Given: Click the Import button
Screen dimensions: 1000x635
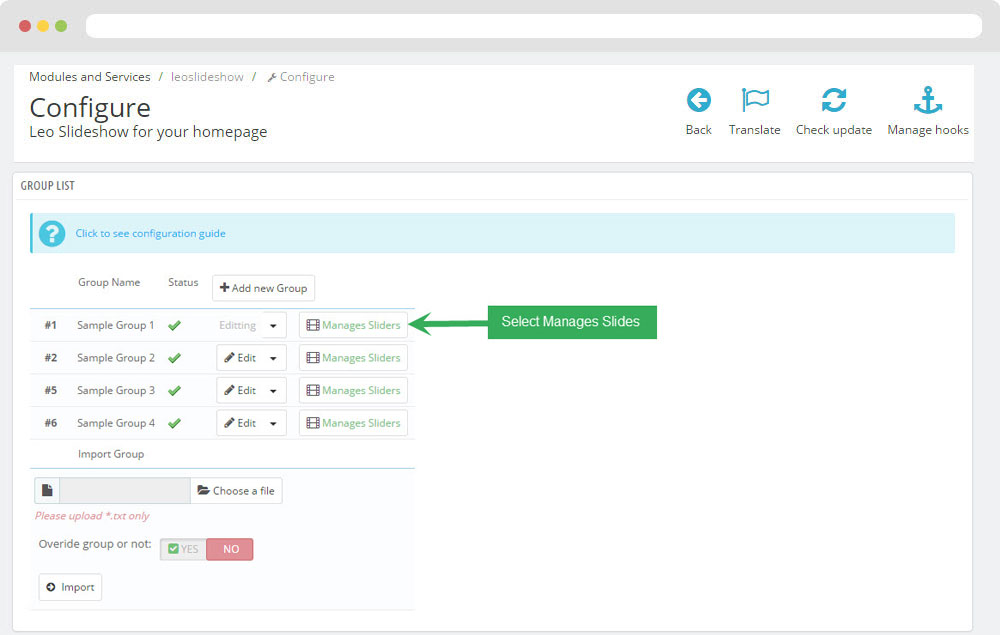Looking at the screenshot, I should click(70, 587).
